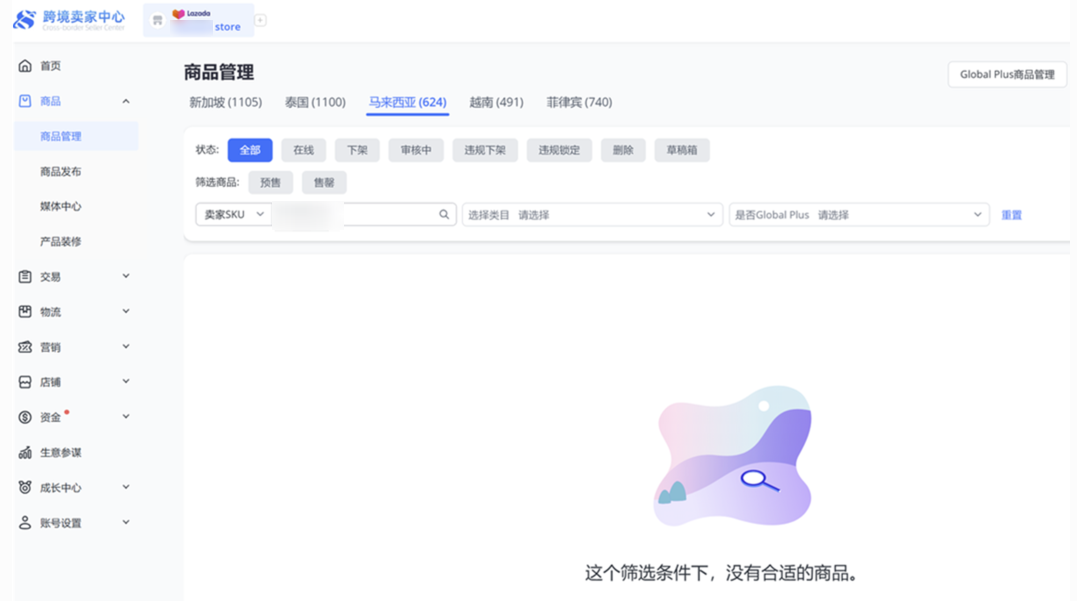The image size is (1077, 601).
Task: Click the 资金 dollar coin icon
Action: 25,417
